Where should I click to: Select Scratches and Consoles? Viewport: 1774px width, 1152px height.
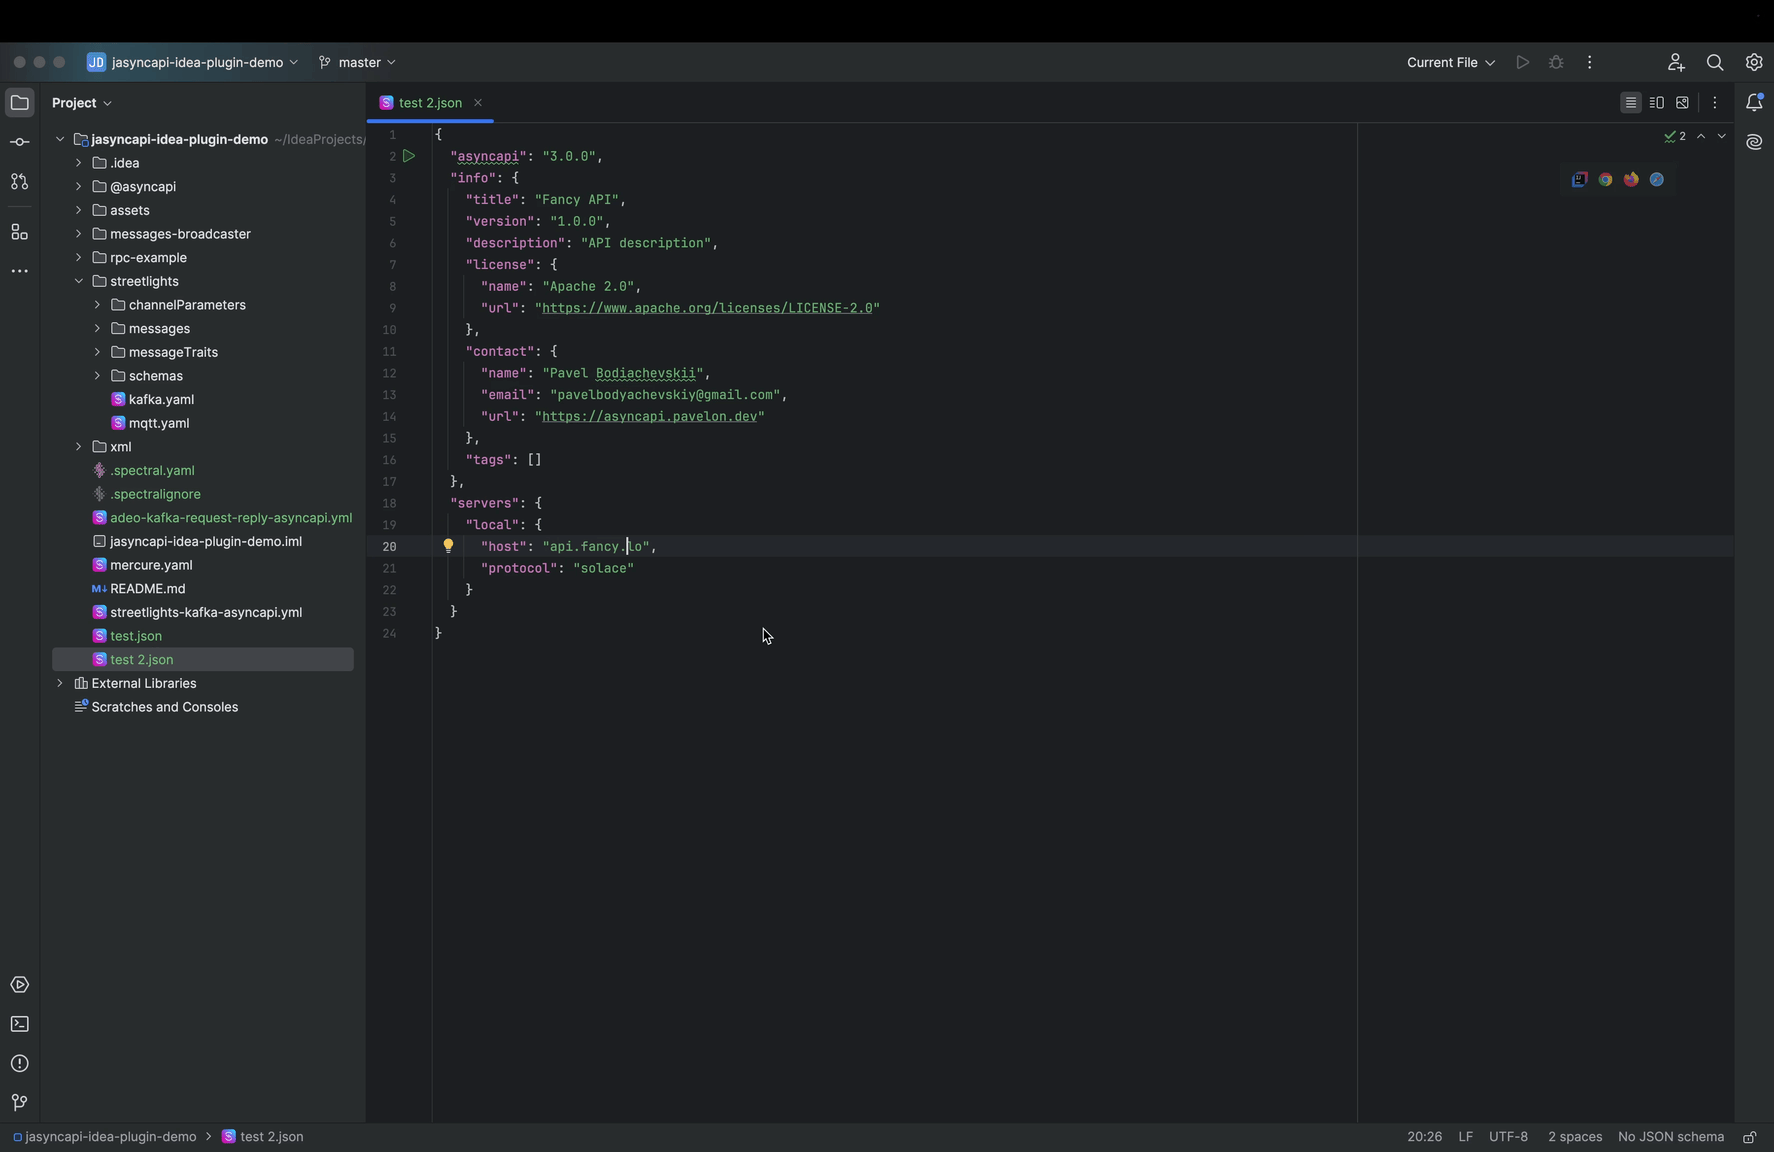pyautogui.click(x=164, y=707)
